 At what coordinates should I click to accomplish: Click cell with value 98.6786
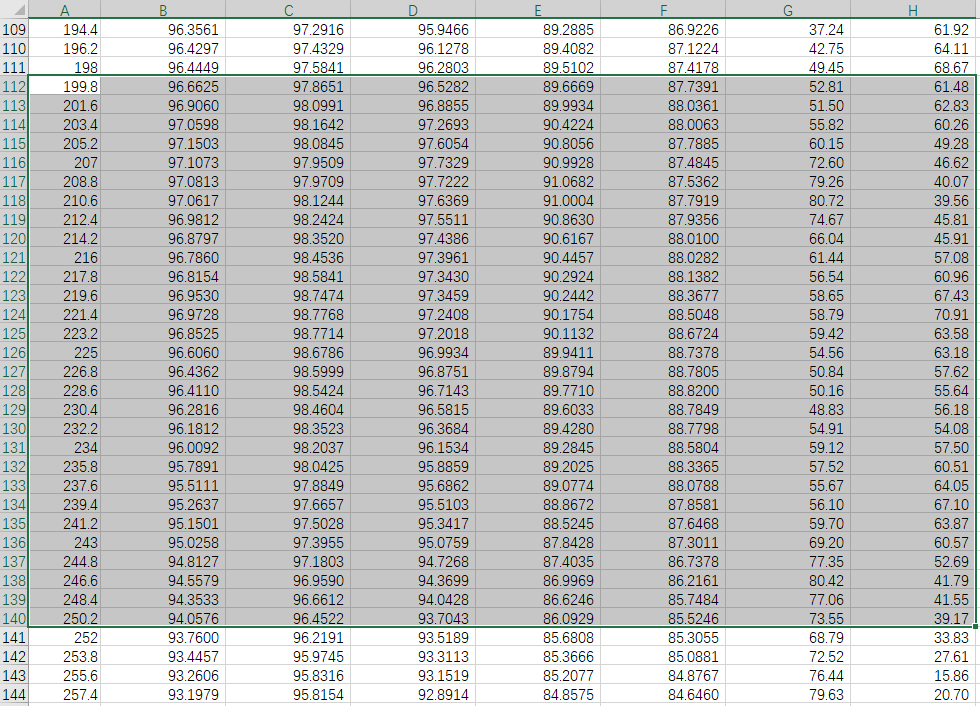288,352
